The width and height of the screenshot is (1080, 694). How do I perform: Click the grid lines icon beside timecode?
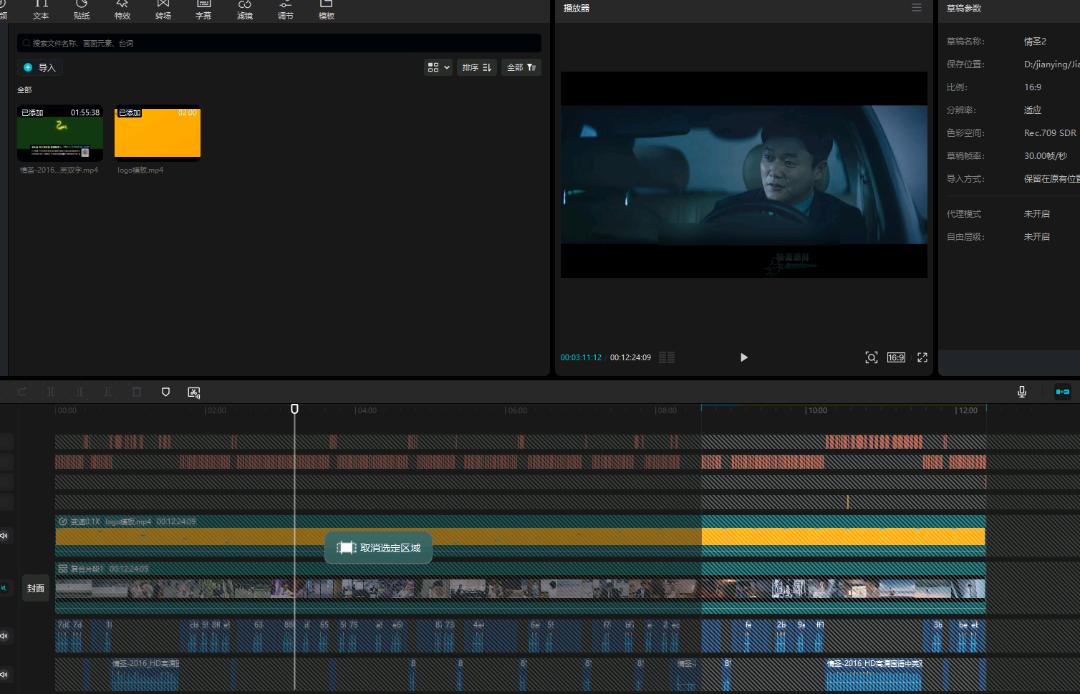(667, 357)
